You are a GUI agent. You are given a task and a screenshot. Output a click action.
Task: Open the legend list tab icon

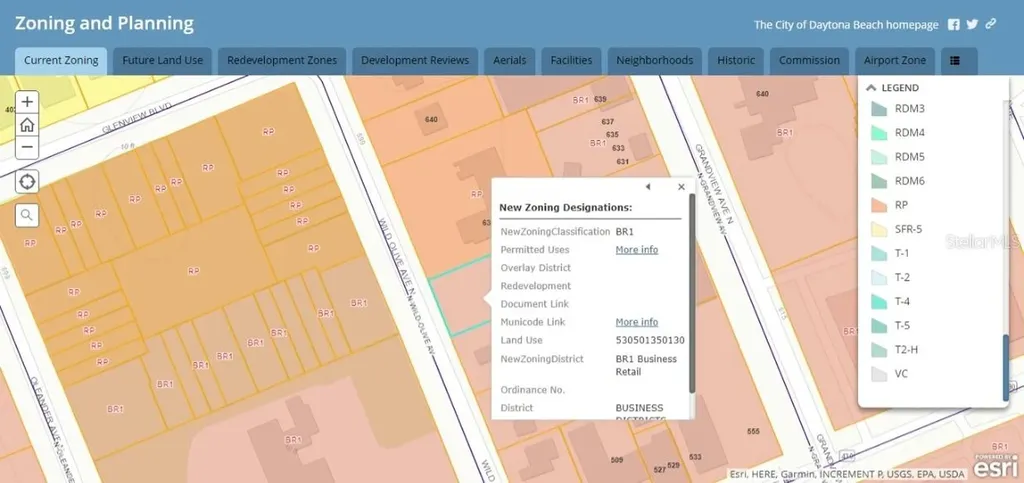coord(955,61)
